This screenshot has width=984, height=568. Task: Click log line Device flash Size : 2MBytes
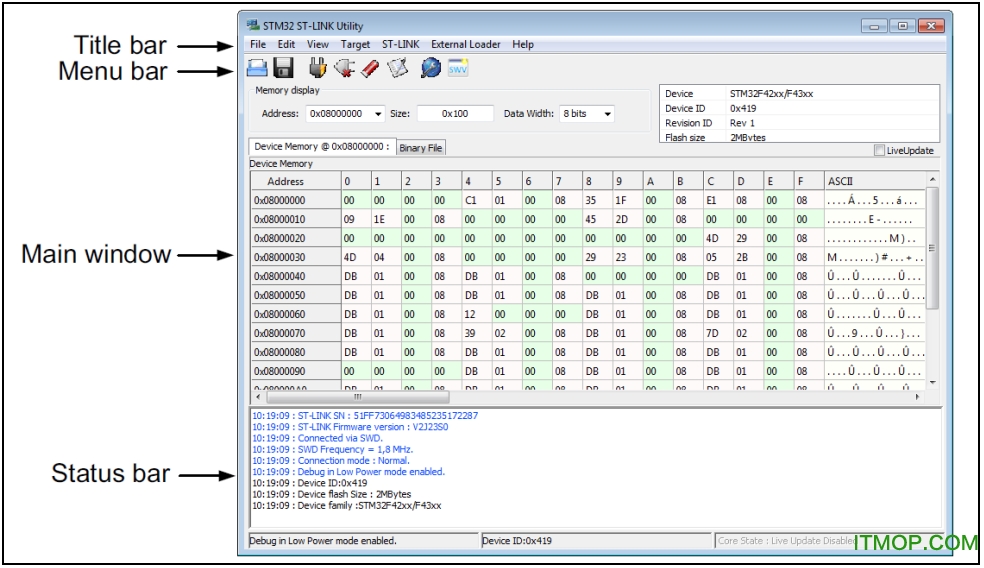[331, 495]
